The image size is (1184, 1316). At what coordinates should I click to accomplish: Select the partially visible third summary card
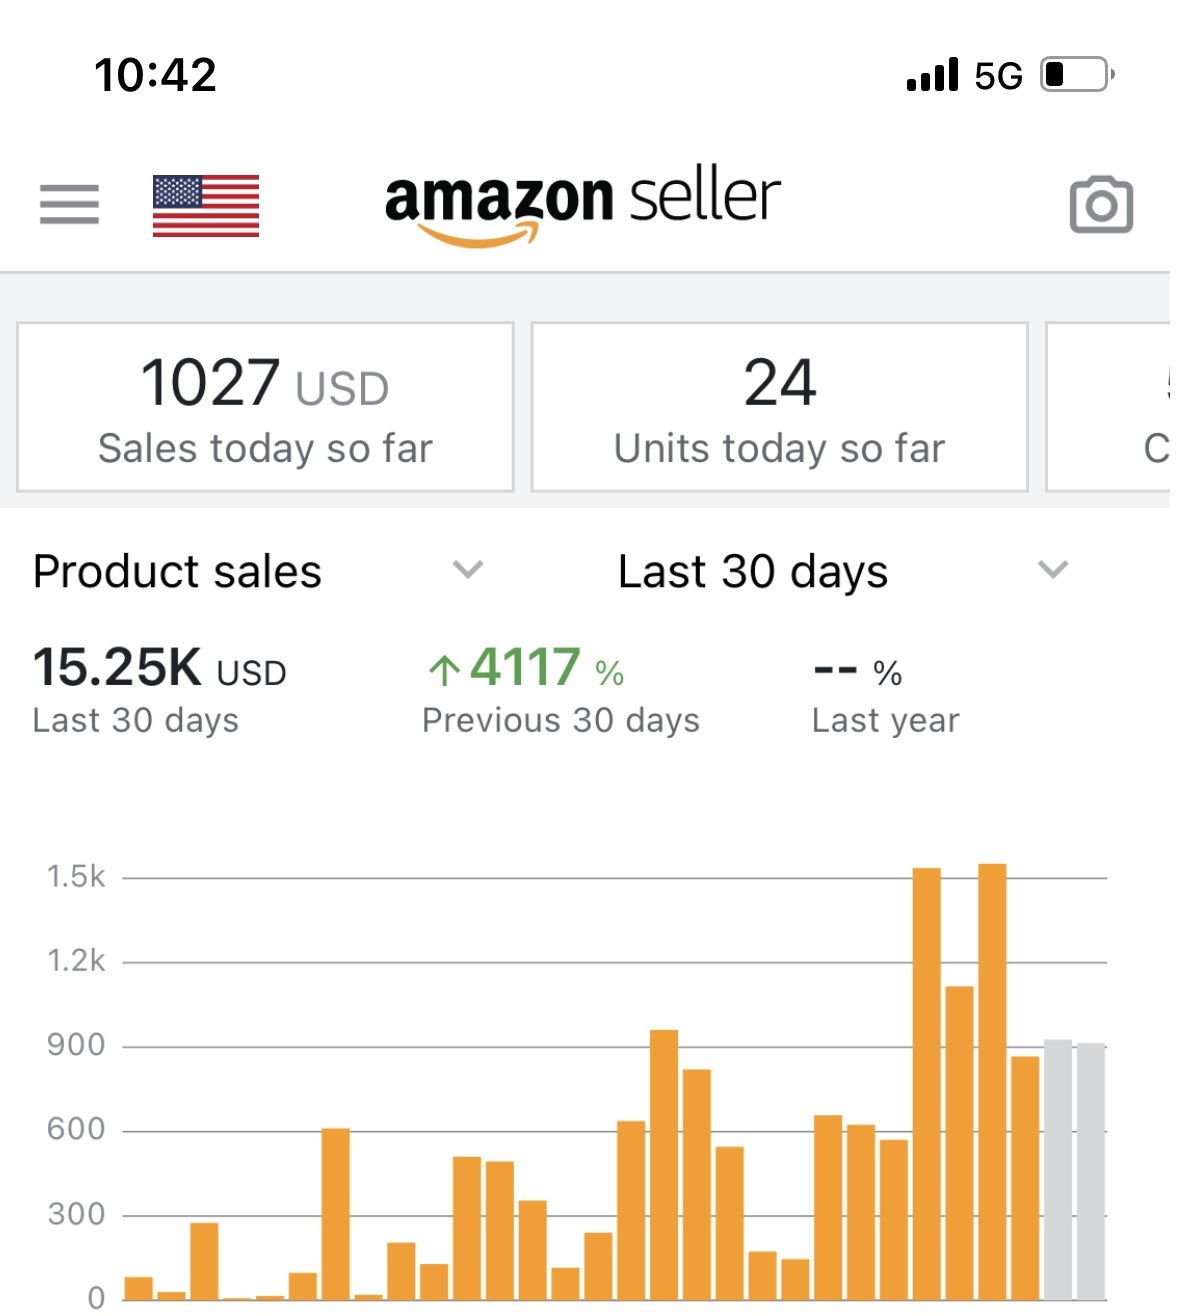click(1110, 407)
